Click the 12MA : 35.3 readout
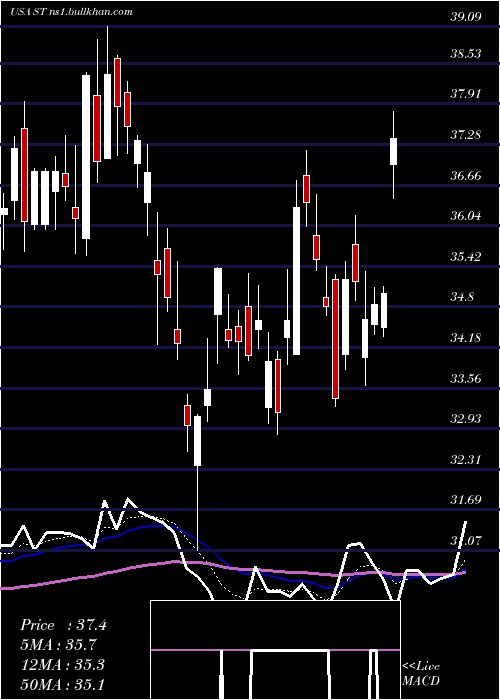This screenshot has height=700, width=500. pyautogui.click(x=62, y=664)
